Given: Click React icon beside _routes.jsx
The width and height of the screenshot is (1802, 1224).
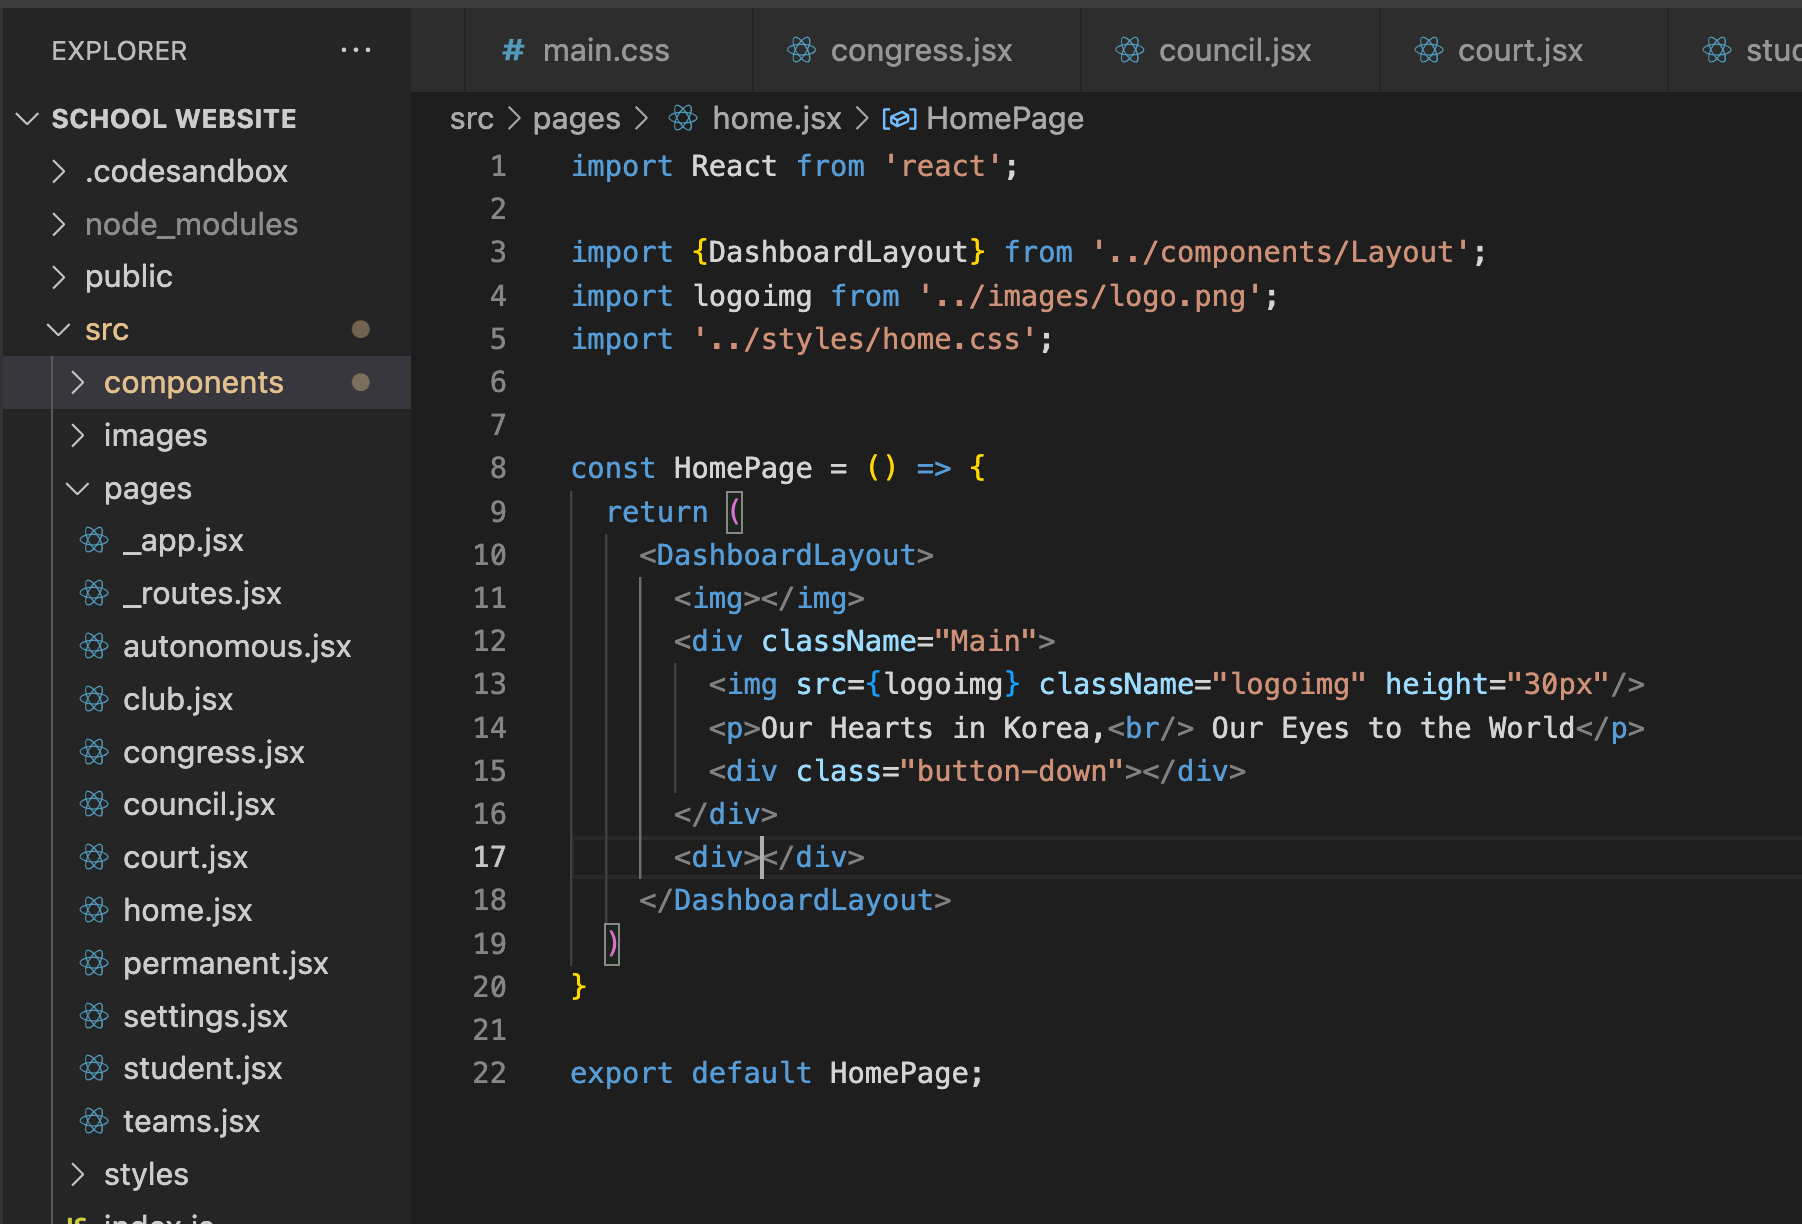Looking at the screenshot, I should 94,594.
